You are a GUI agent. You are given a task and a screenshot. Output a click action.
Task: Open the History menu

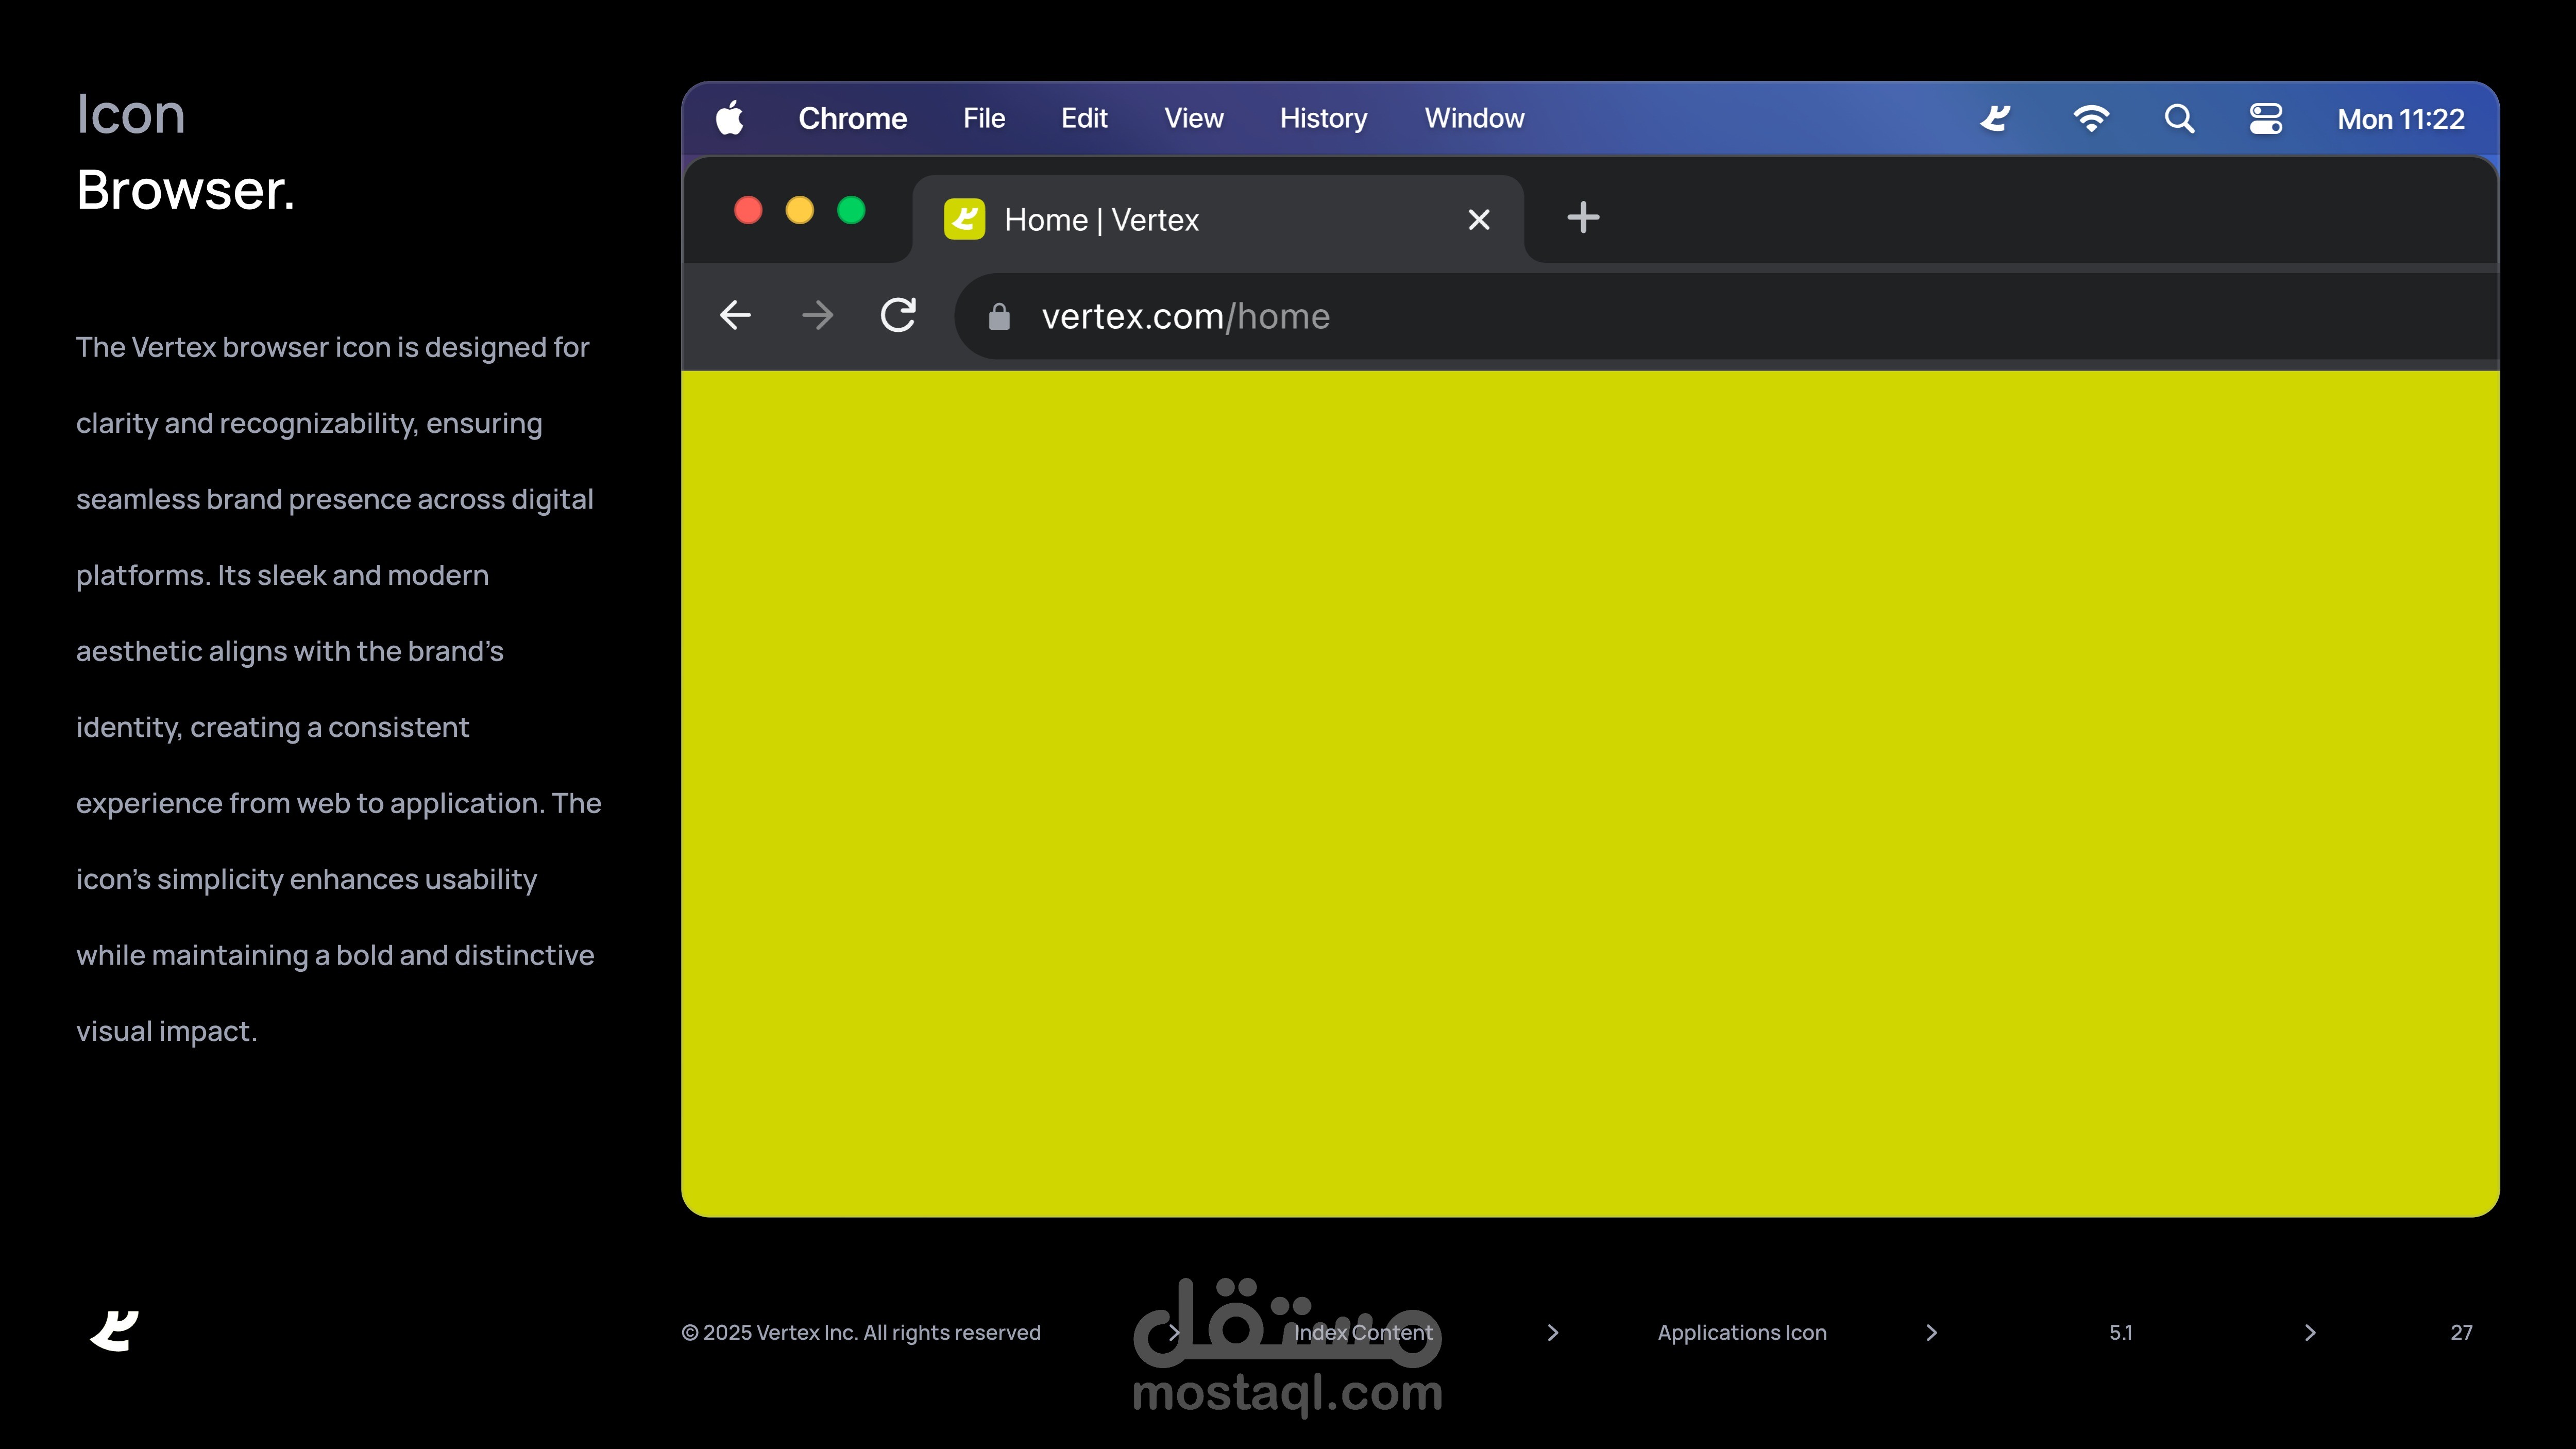click(x=1323, y=118)
